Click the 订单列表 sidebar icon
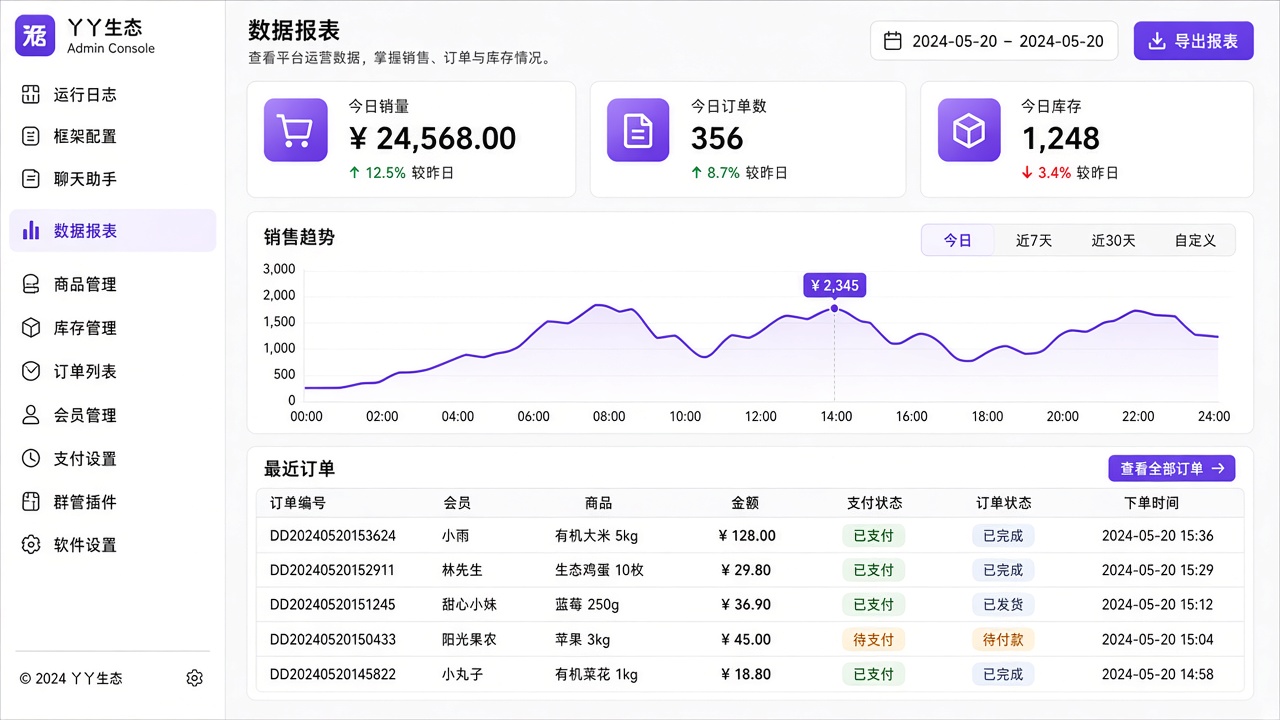This screenshot has width=1280, height=720. tap(31, 371)
